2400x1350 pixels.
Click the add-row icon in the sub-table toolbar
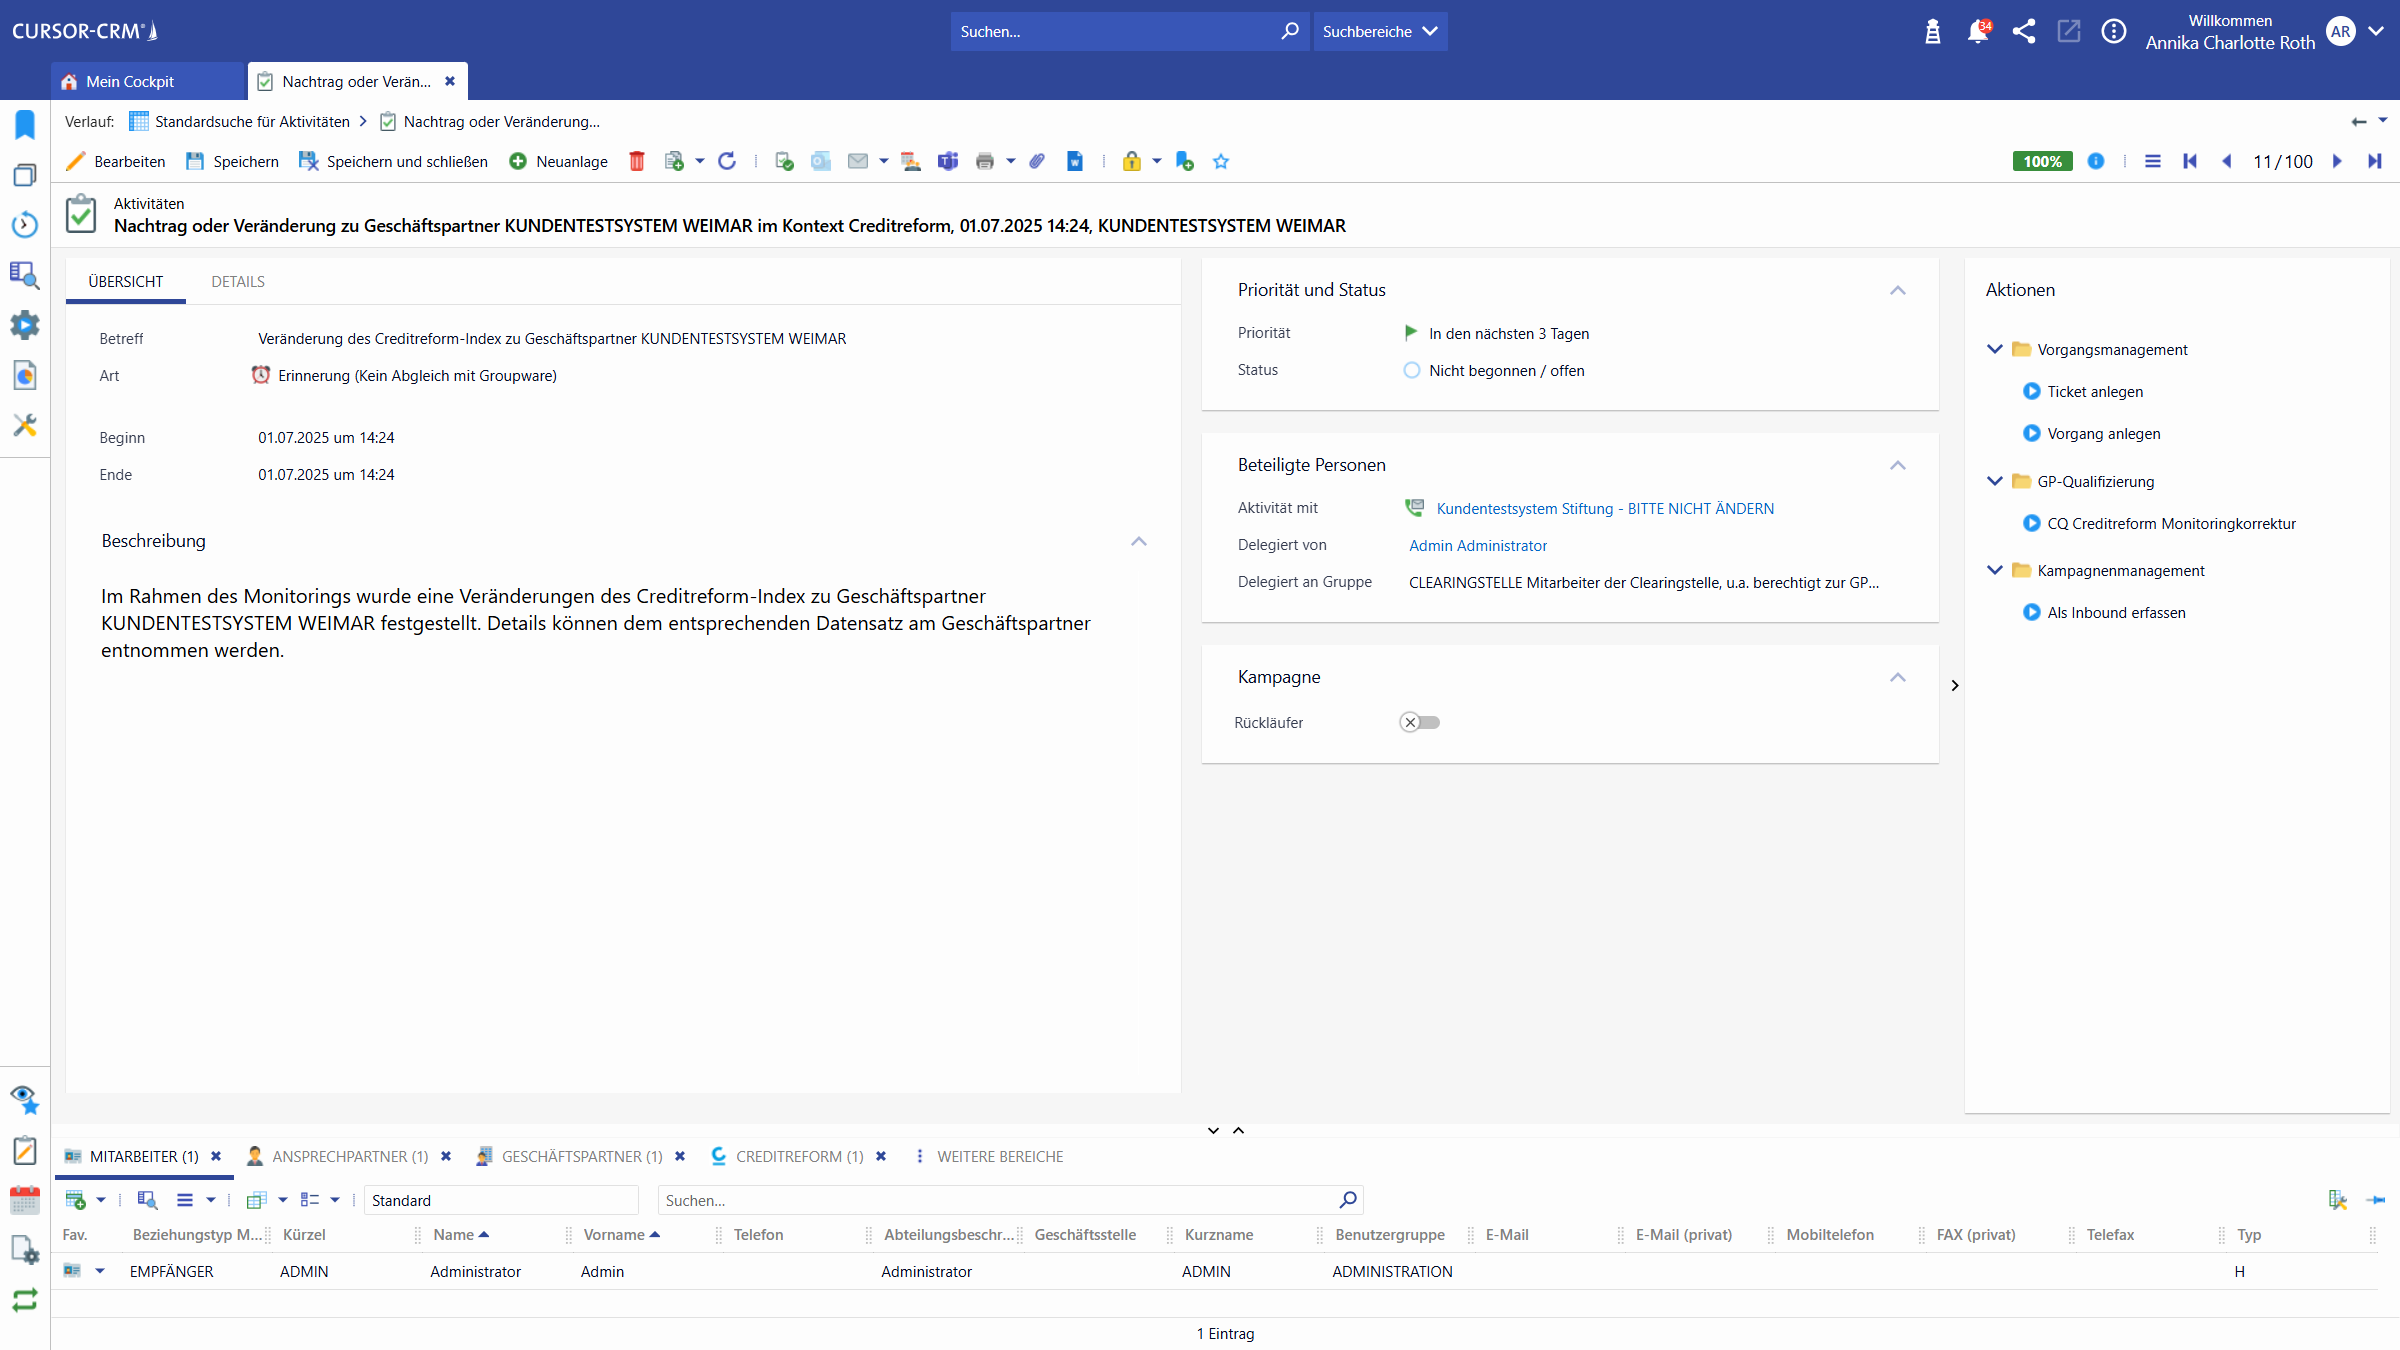pyautogui.click(x=76, y=1200)
